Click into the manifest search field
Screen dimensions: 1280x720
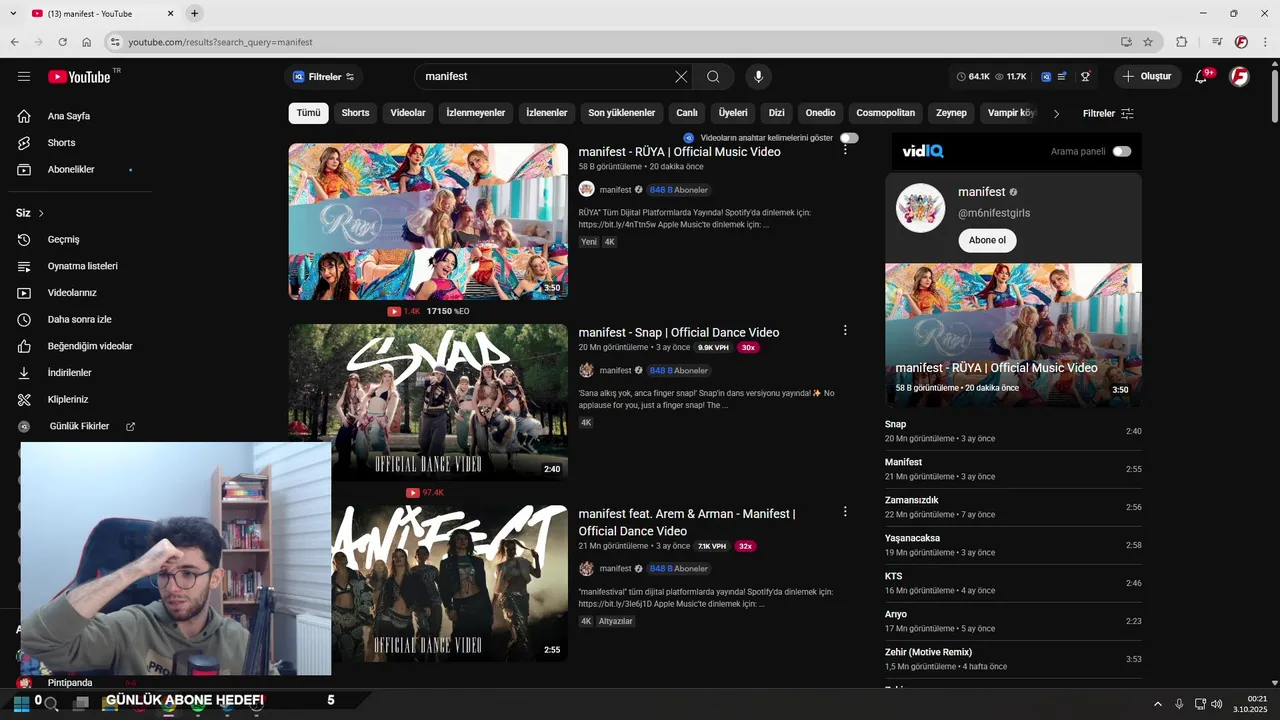pos(545,77)
